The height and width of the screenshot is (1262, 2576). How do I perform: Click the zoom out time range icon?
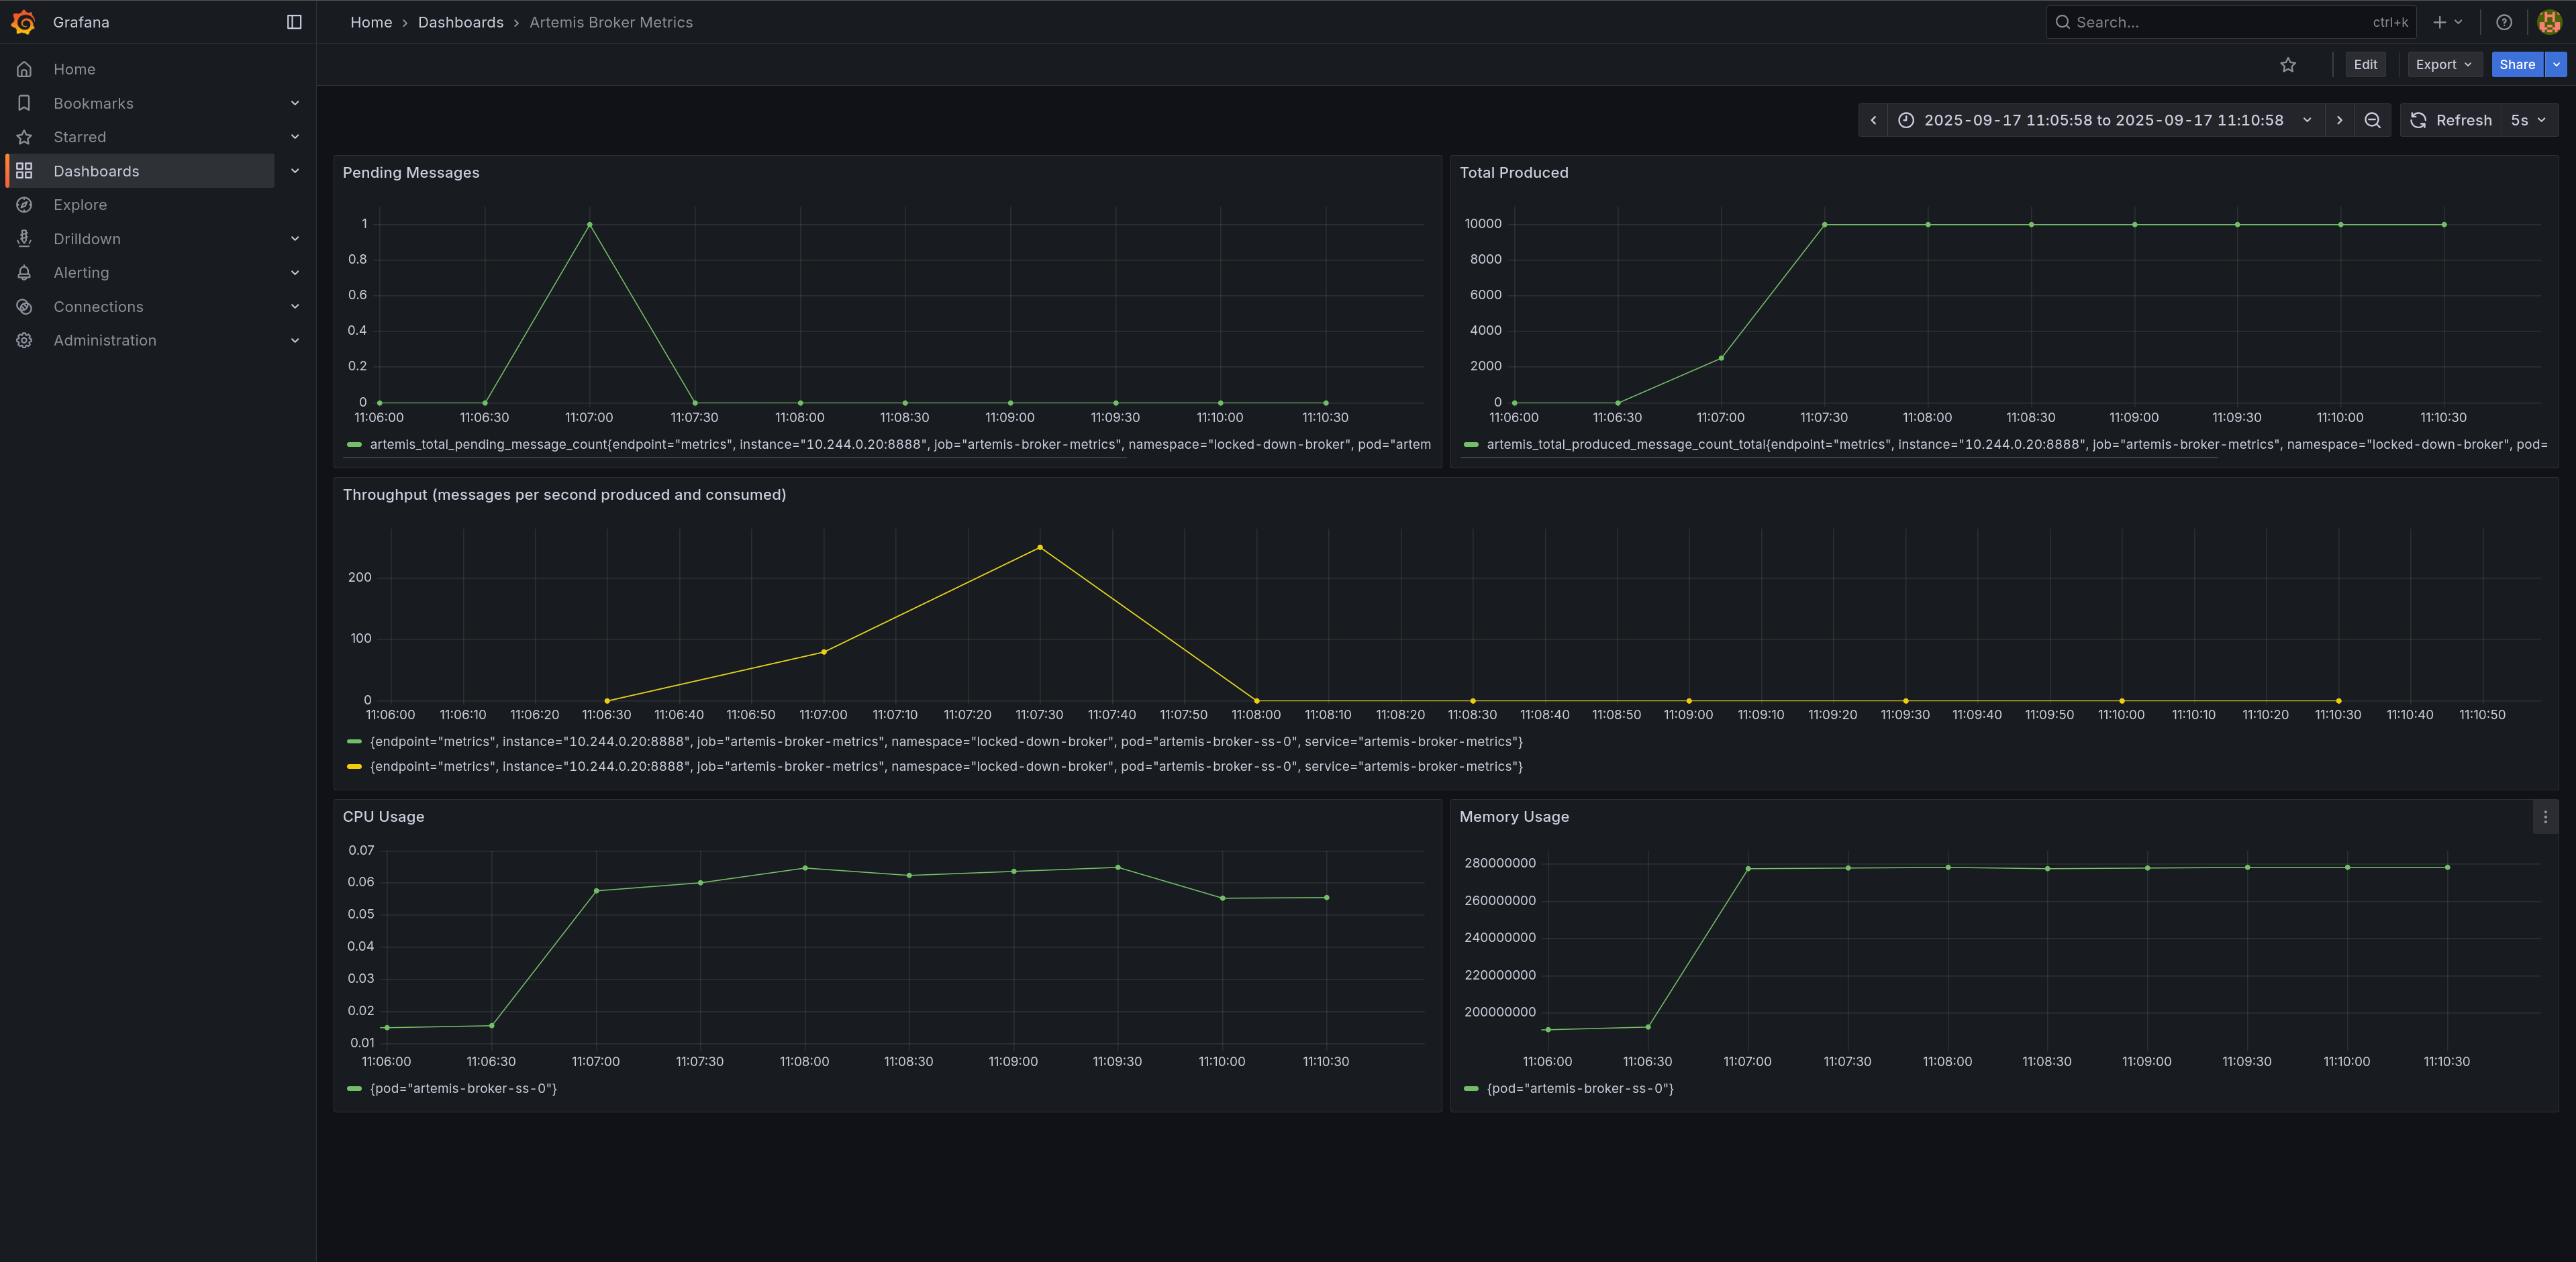tap(2372, 120)
